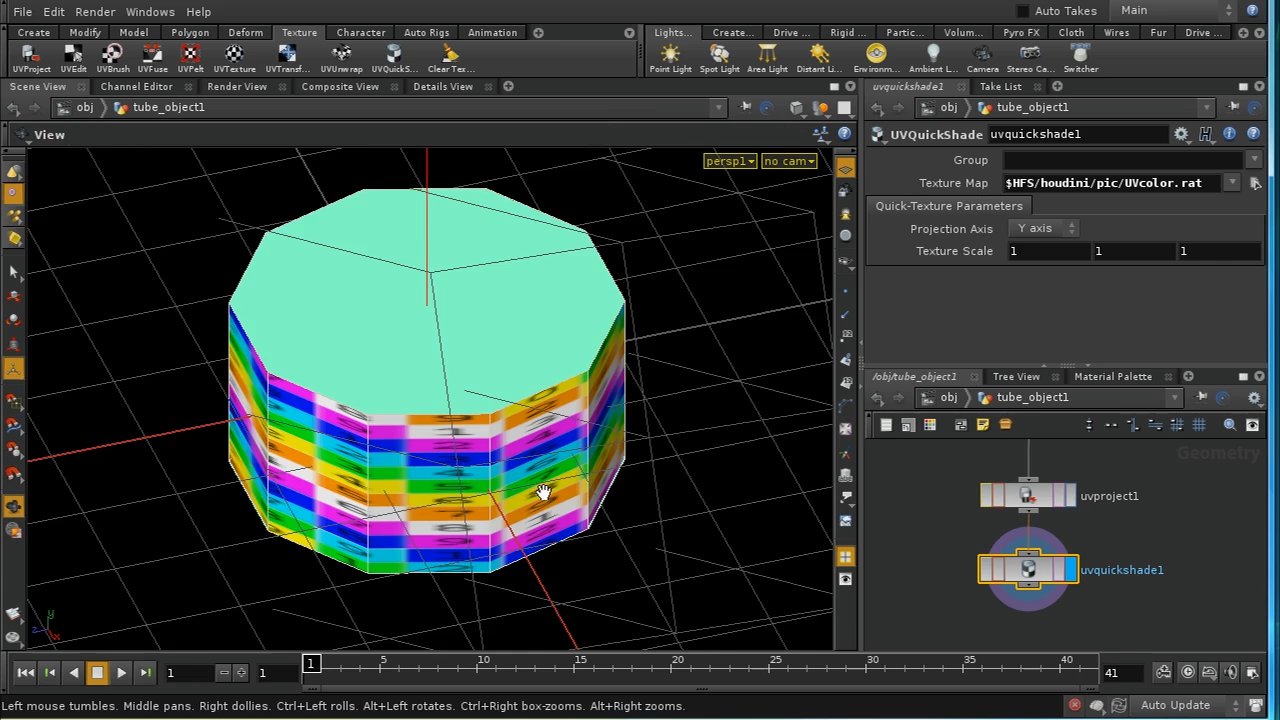Open the Projection Axis dropdown showing Y axis
Image resolution: width=1280 pixels, height=720 pixels.
pyautogui.click(x=1043, y=228)
